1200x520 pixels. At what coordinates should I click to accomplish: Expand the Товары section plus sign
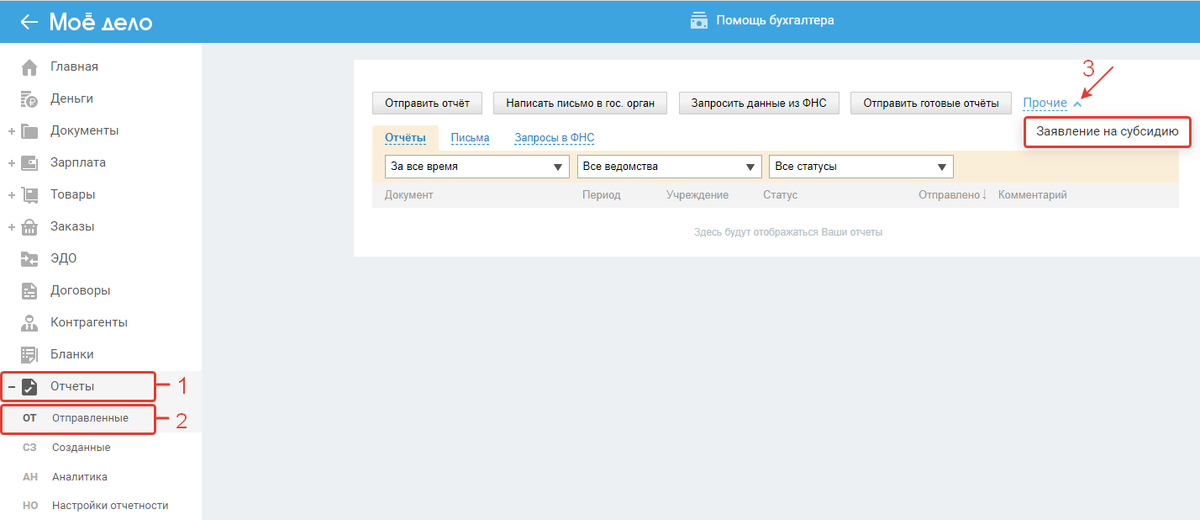click(x=11, y=195)
